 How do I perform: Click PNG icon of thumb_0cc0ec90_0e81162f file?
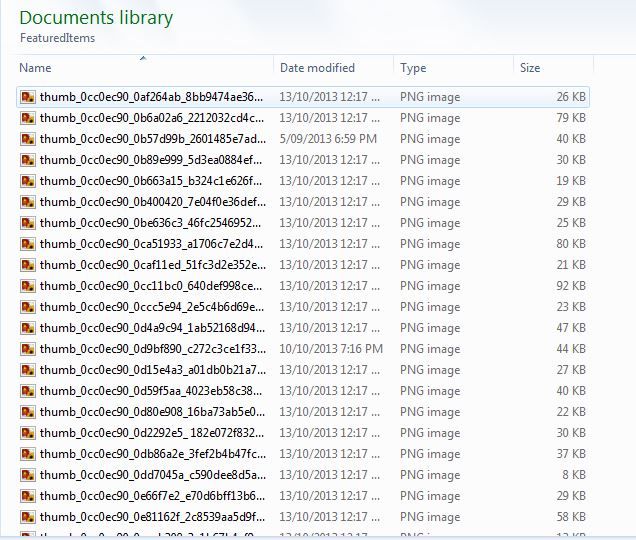click(28, 517)
